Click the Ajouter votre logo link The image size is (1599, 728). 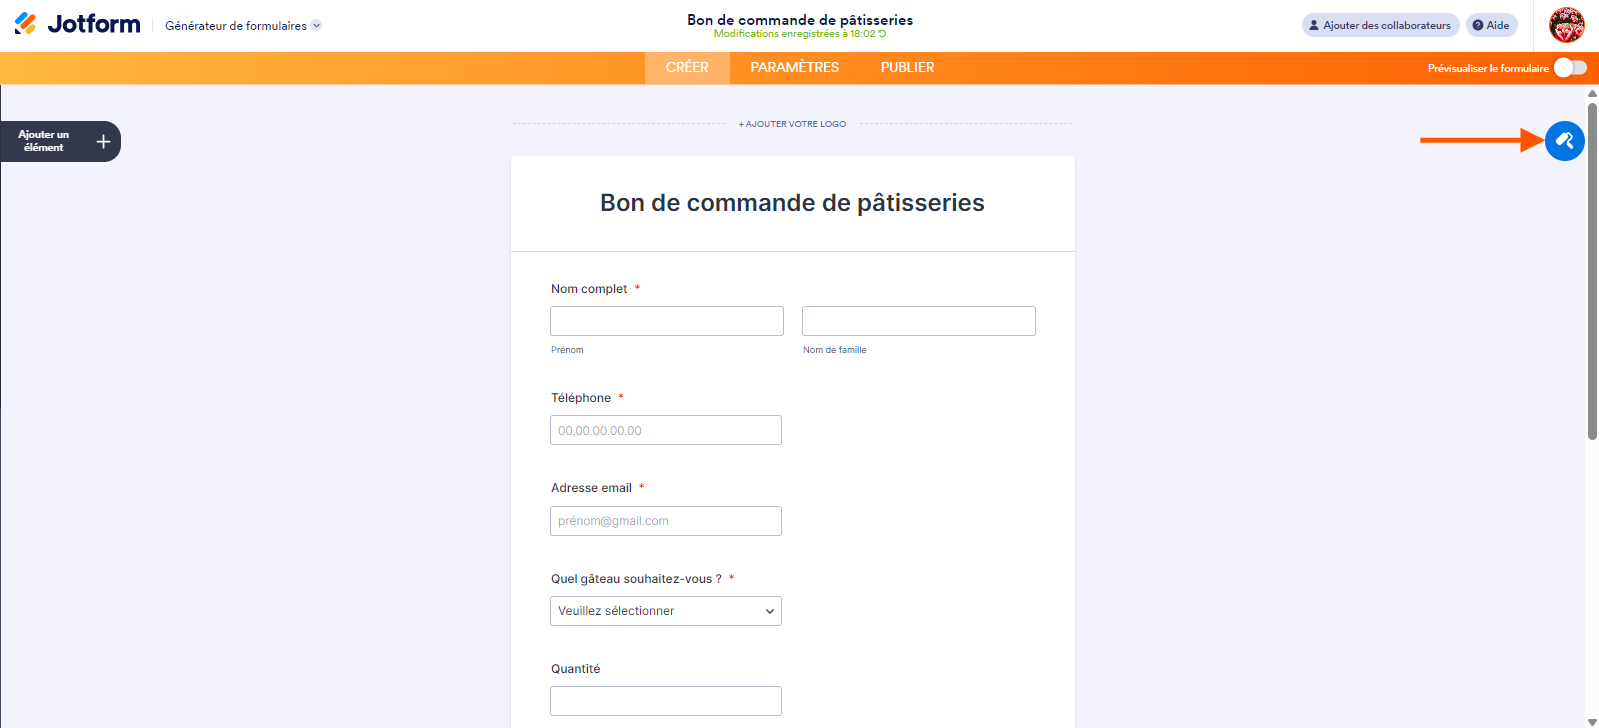click(792, 124)
